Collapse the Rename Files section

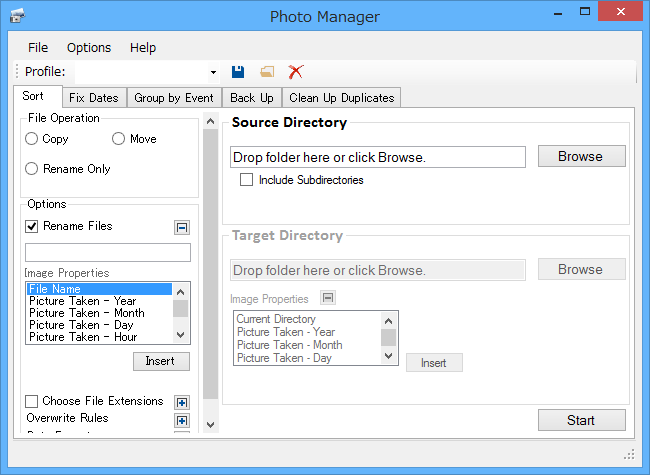point(181,227)
